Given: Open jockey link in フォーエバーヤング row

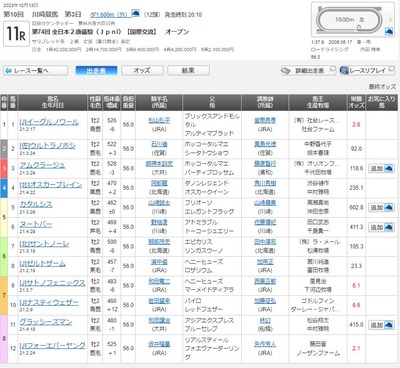Looking at the screenshot, I should pyautogui.click(x=159, y=344).
